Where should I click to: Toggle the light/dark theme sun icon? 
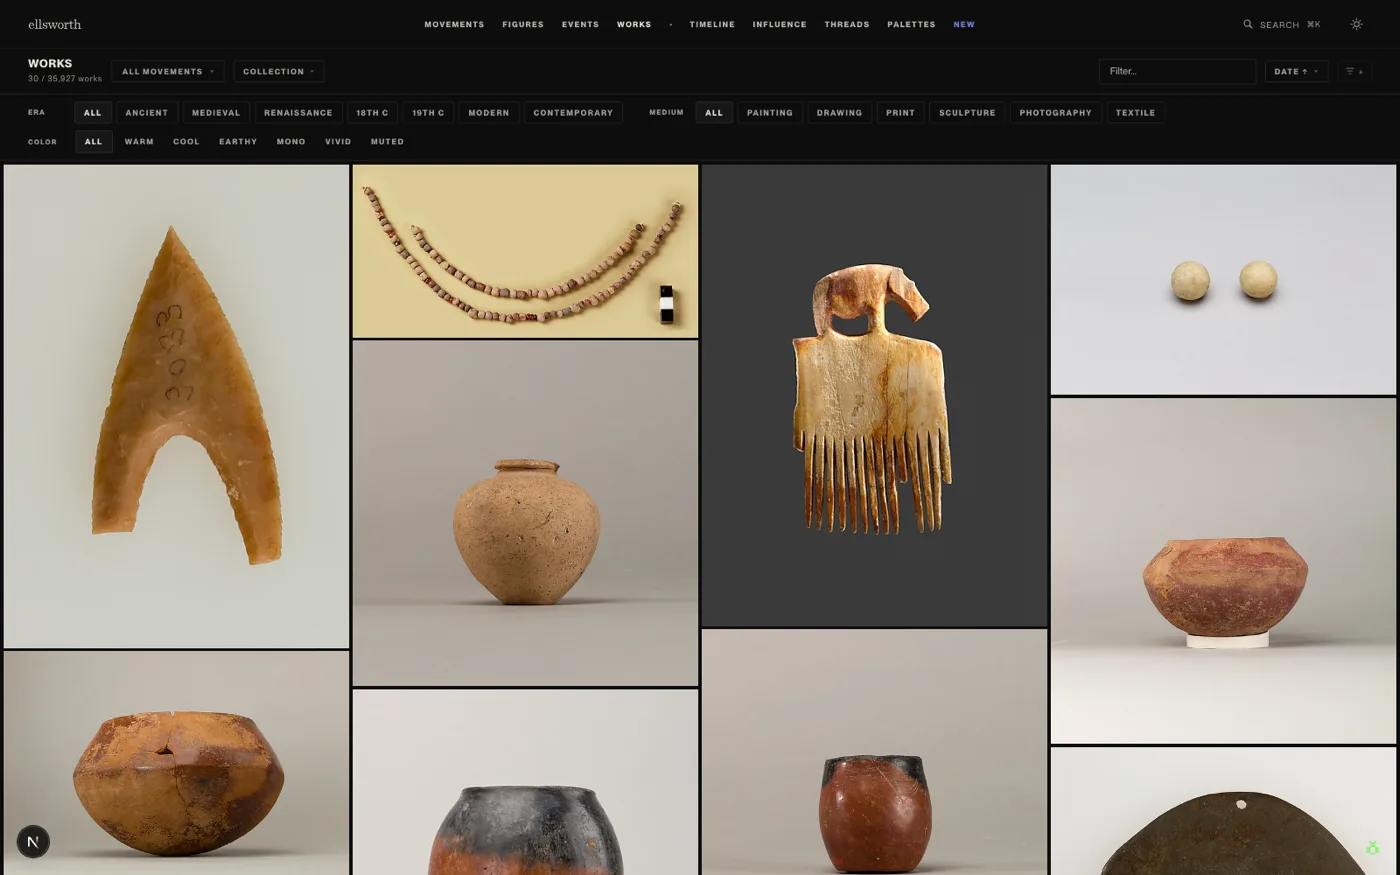click(x=1356, y=24)
